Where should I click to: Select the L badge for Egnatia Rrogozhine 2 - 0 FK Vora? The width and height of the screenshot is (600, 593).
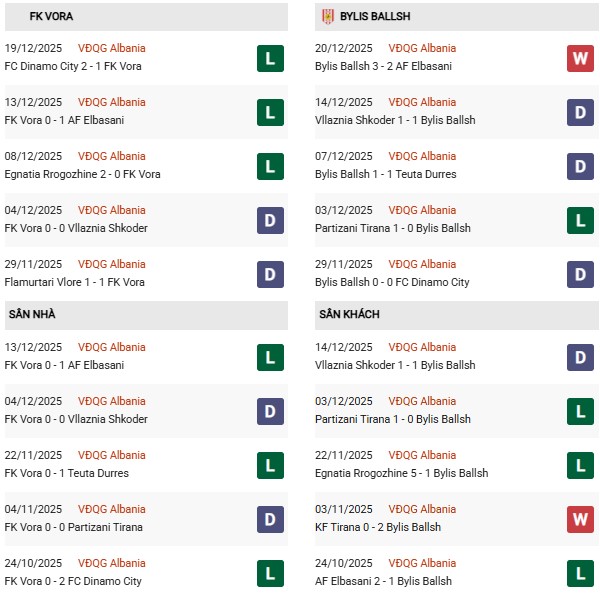(x=270, y=166)
